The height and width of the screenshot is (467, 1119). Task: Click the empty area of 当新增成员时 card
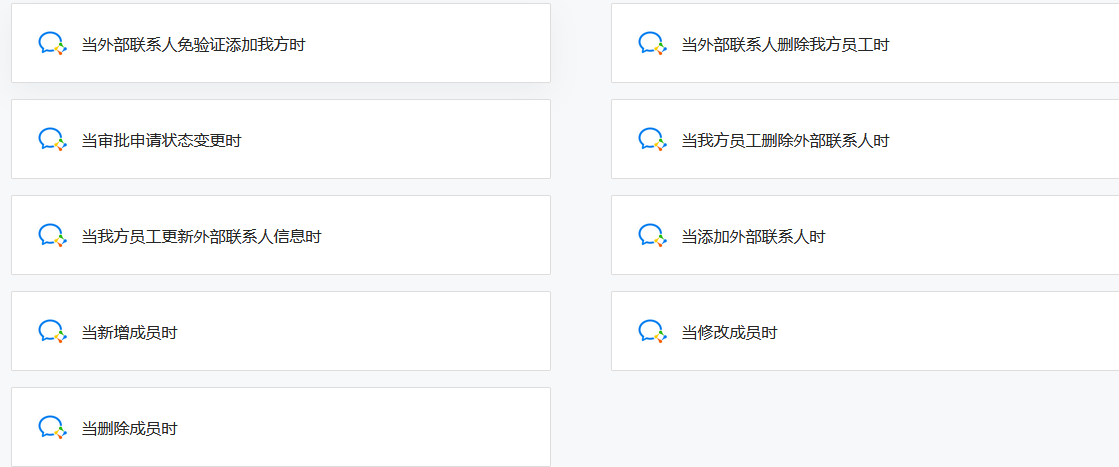pyautogui.click(x=364, y=331)
